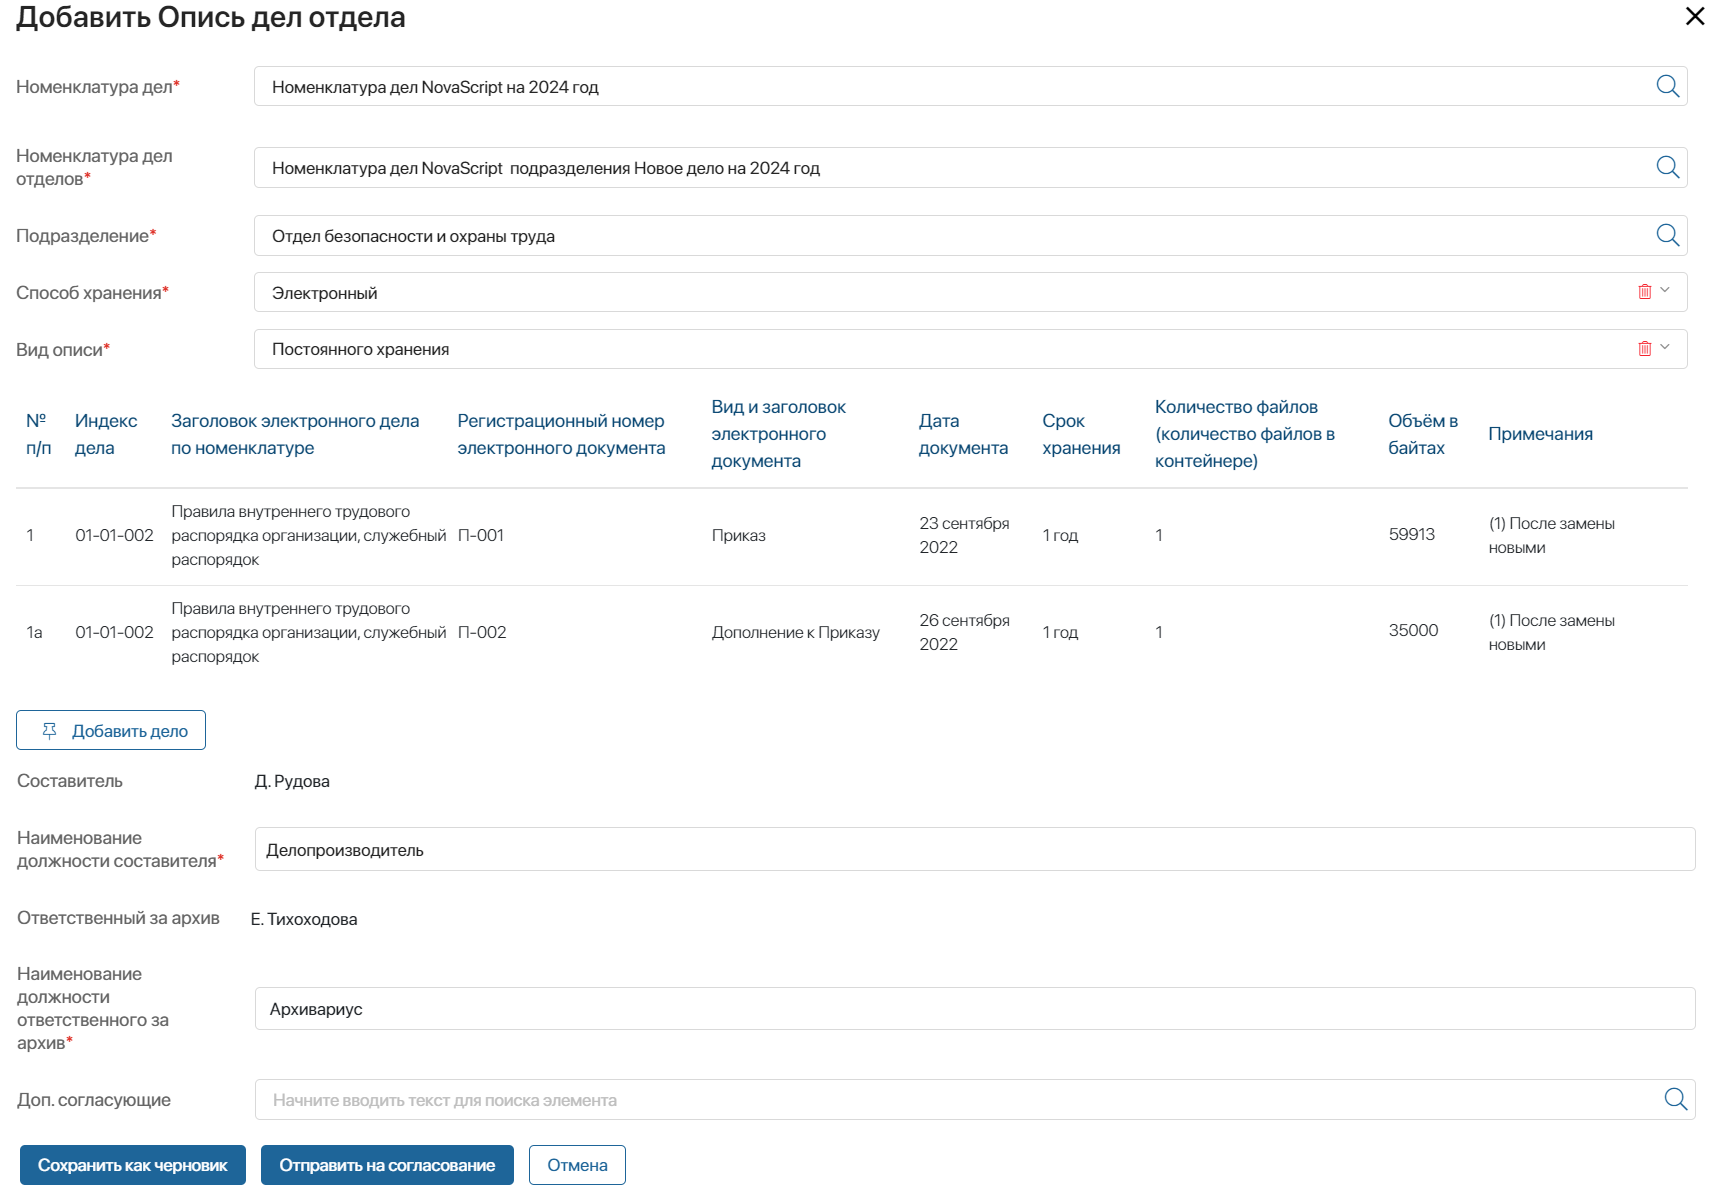Click the Индекс дела column header
This screenshot has width=1717, height=1196.
[x=106, y=434]
